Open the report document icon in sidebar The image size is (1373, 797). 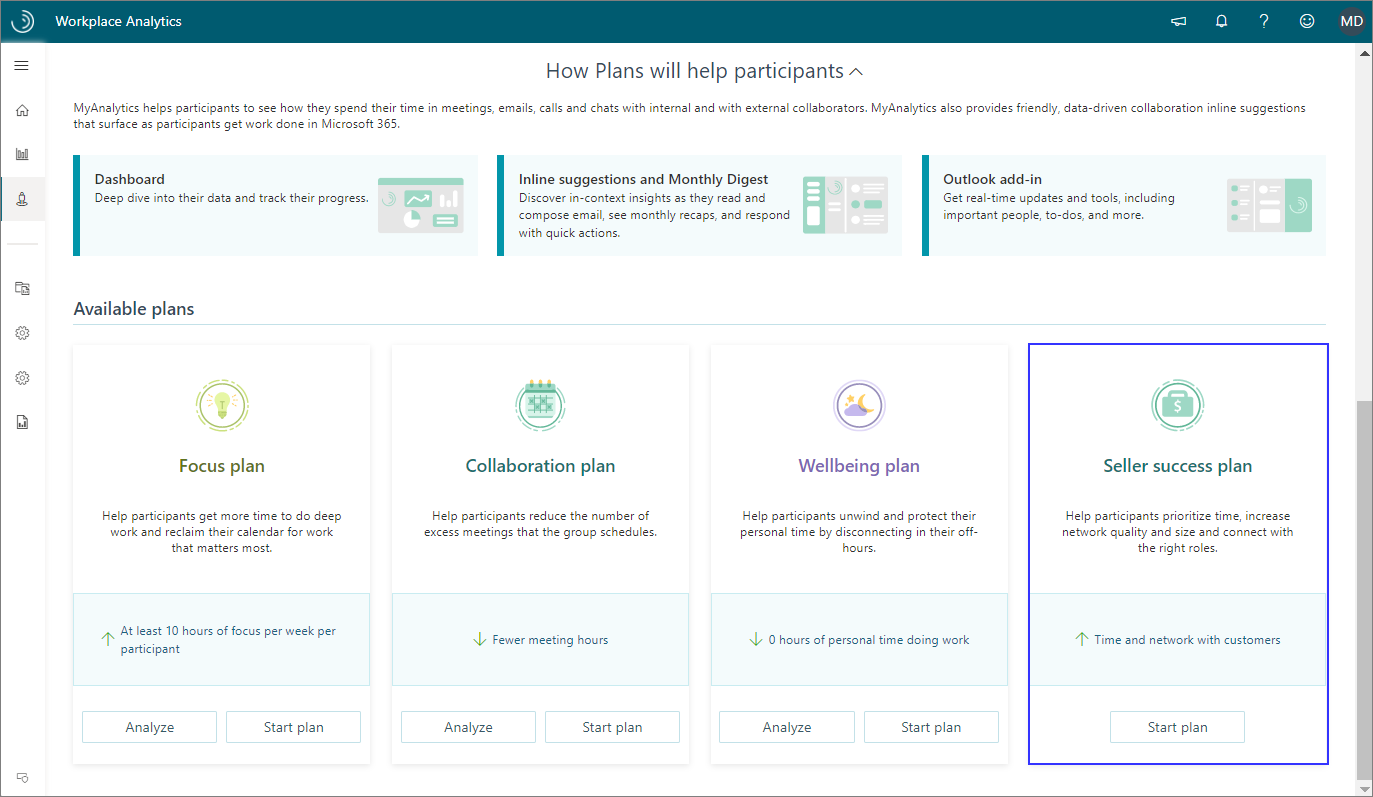coord(22,422)
